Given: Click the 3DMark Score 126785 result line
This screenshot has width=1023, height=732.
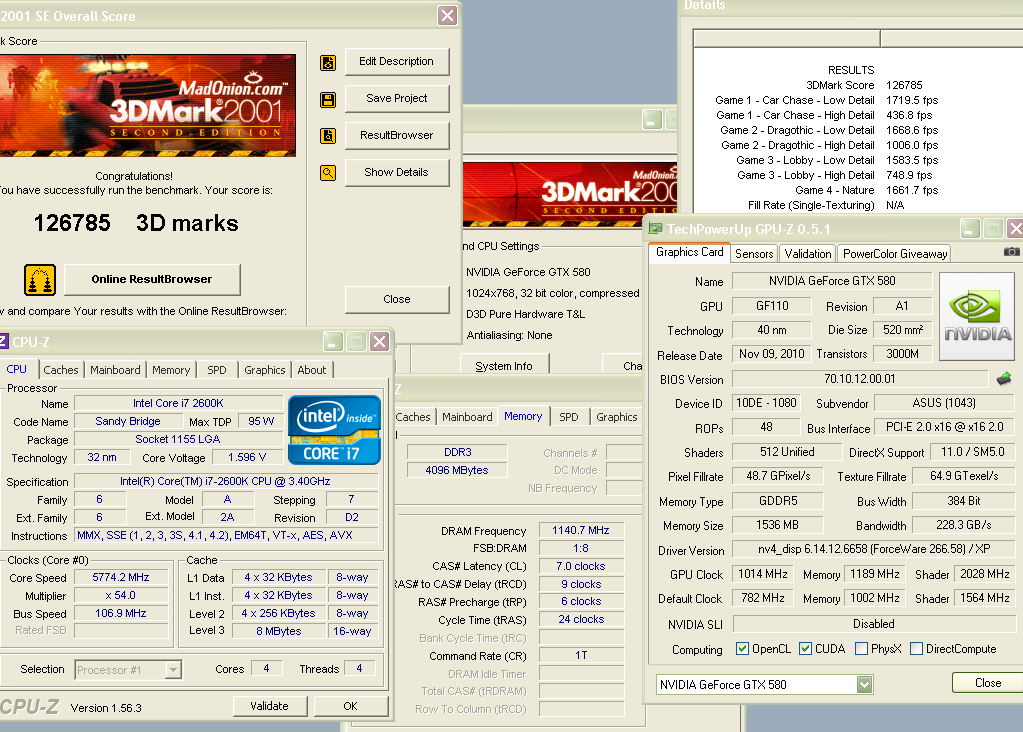Looking at the screenshot, I should (x=864, y=85).
